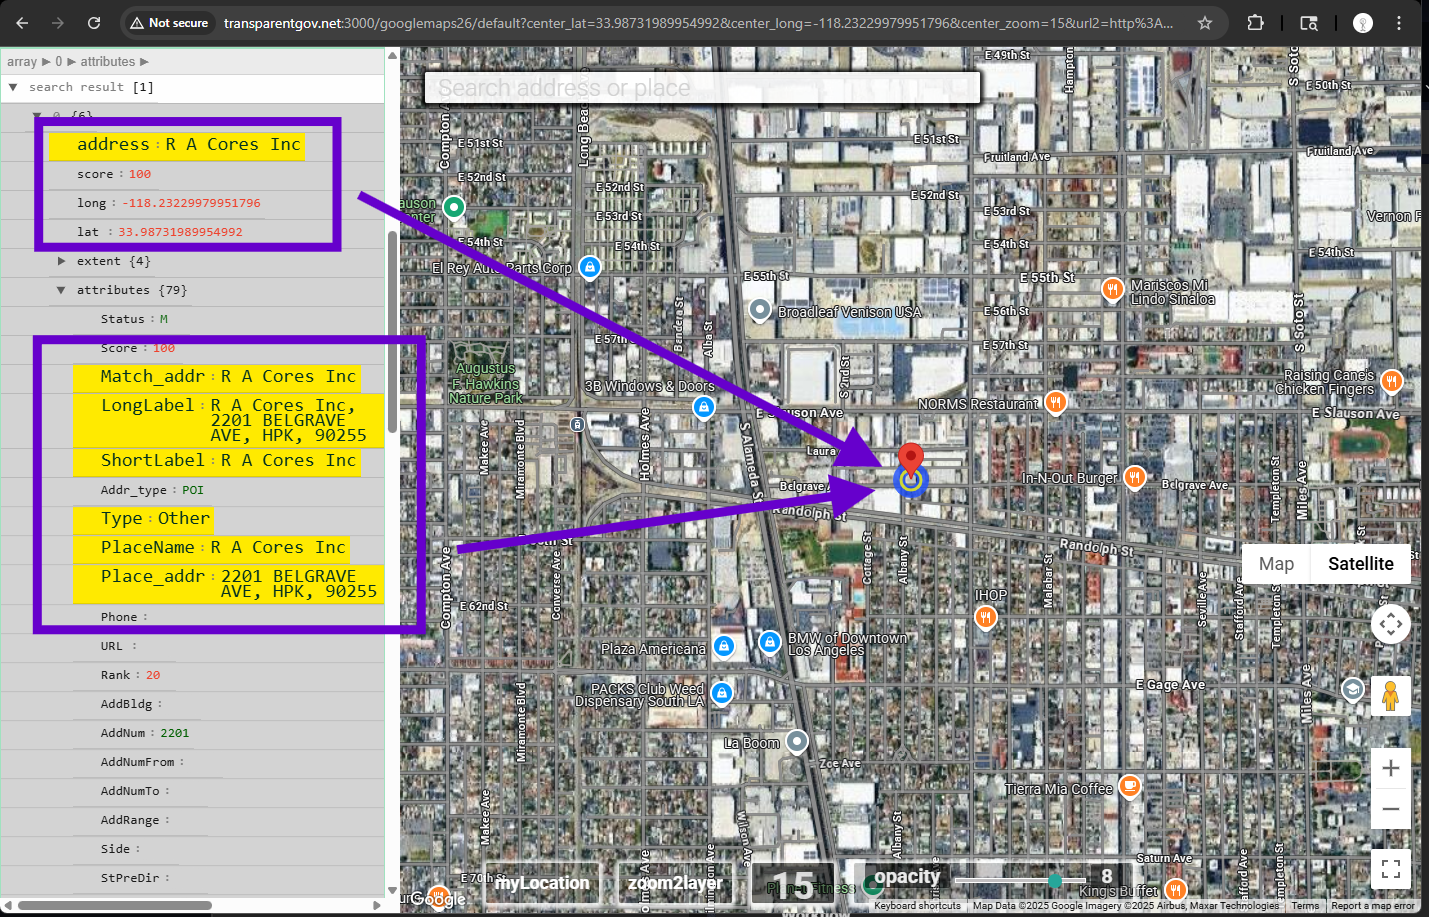
Task: Go forward with the browser arrow
Action: click(x=58, y=23)
